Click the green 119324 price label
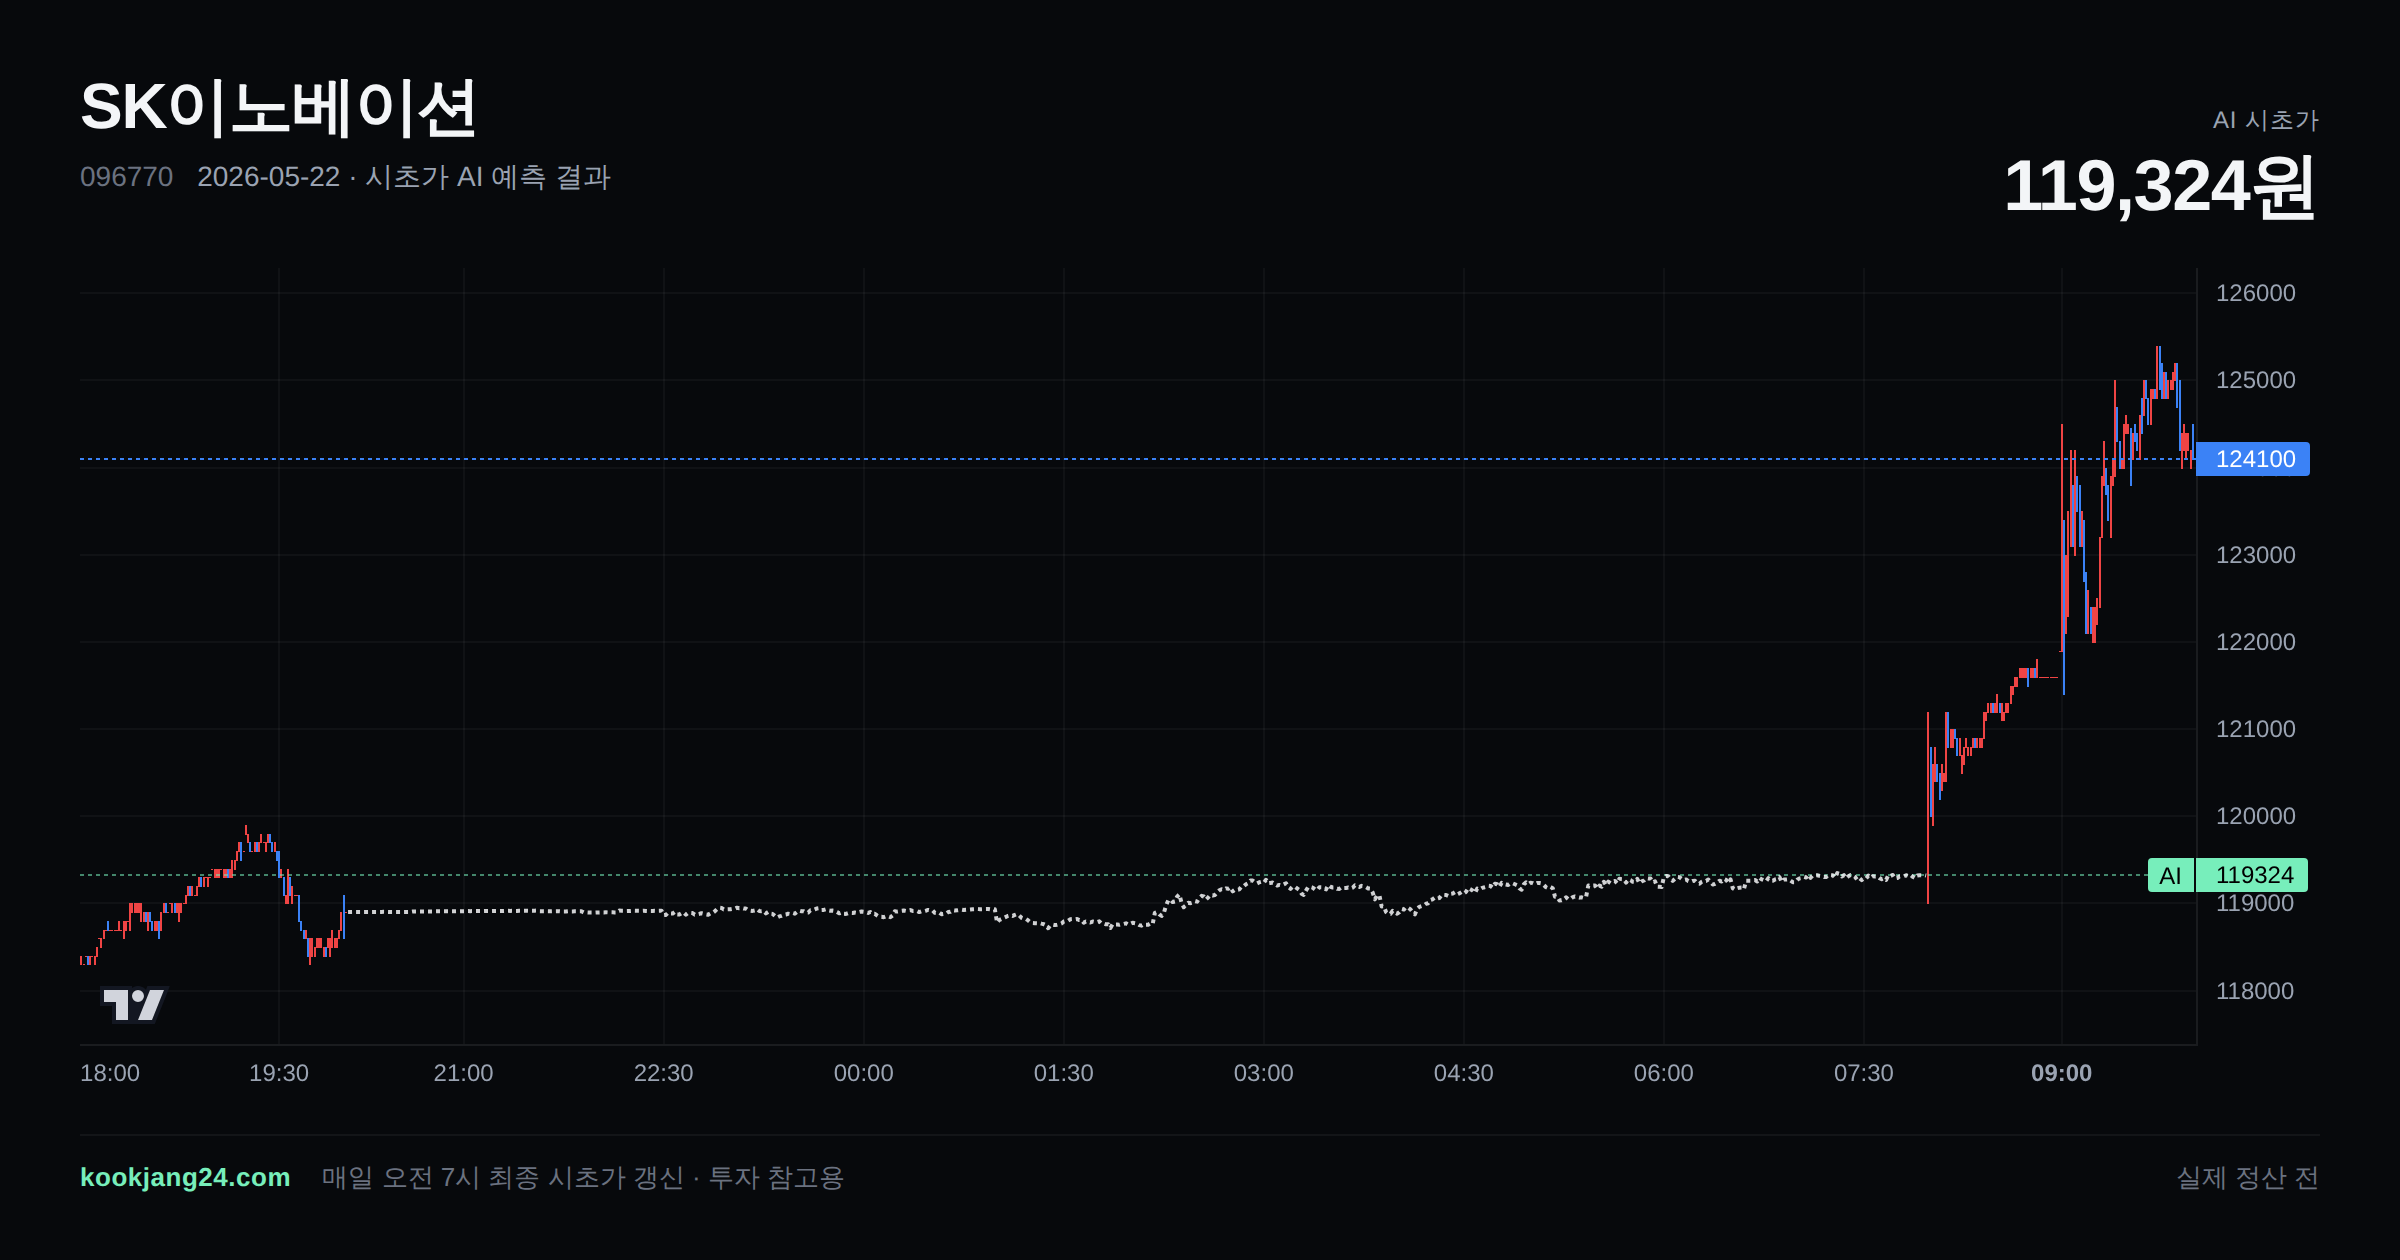 pyautogui.click(x=2252, y=875)
